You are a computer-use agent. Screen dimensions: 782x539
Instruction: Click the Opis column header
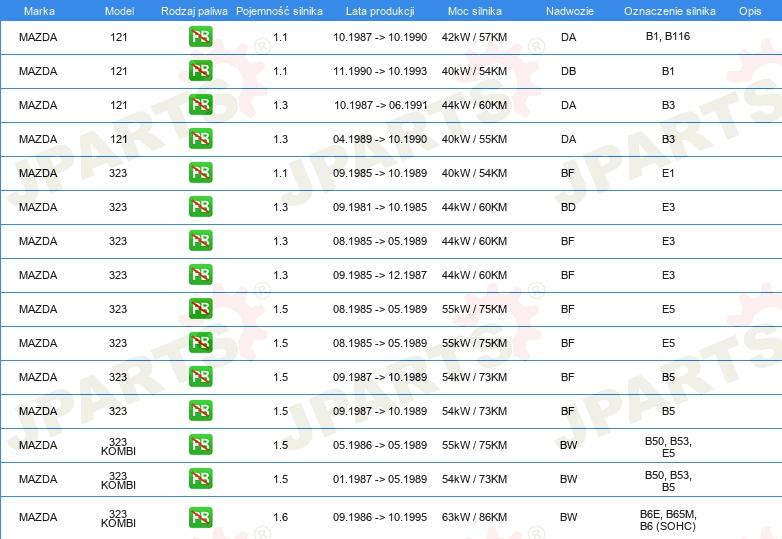pyautogui.click(x=750, y=11)
